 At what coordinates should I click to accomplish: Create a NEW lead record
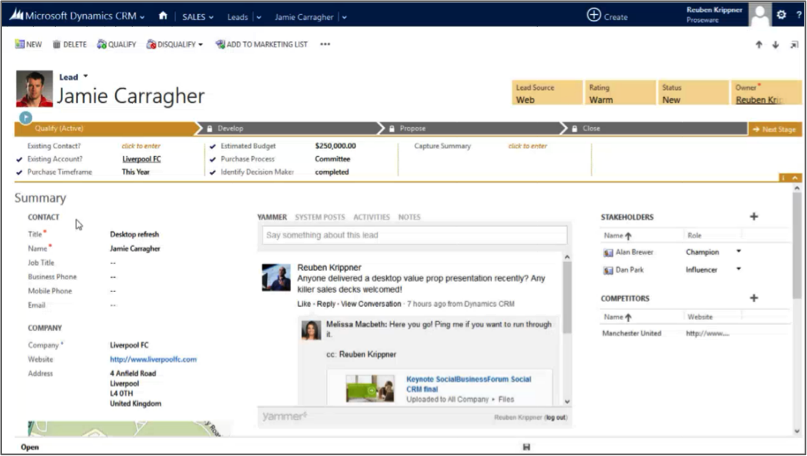[x=28, y=44]
